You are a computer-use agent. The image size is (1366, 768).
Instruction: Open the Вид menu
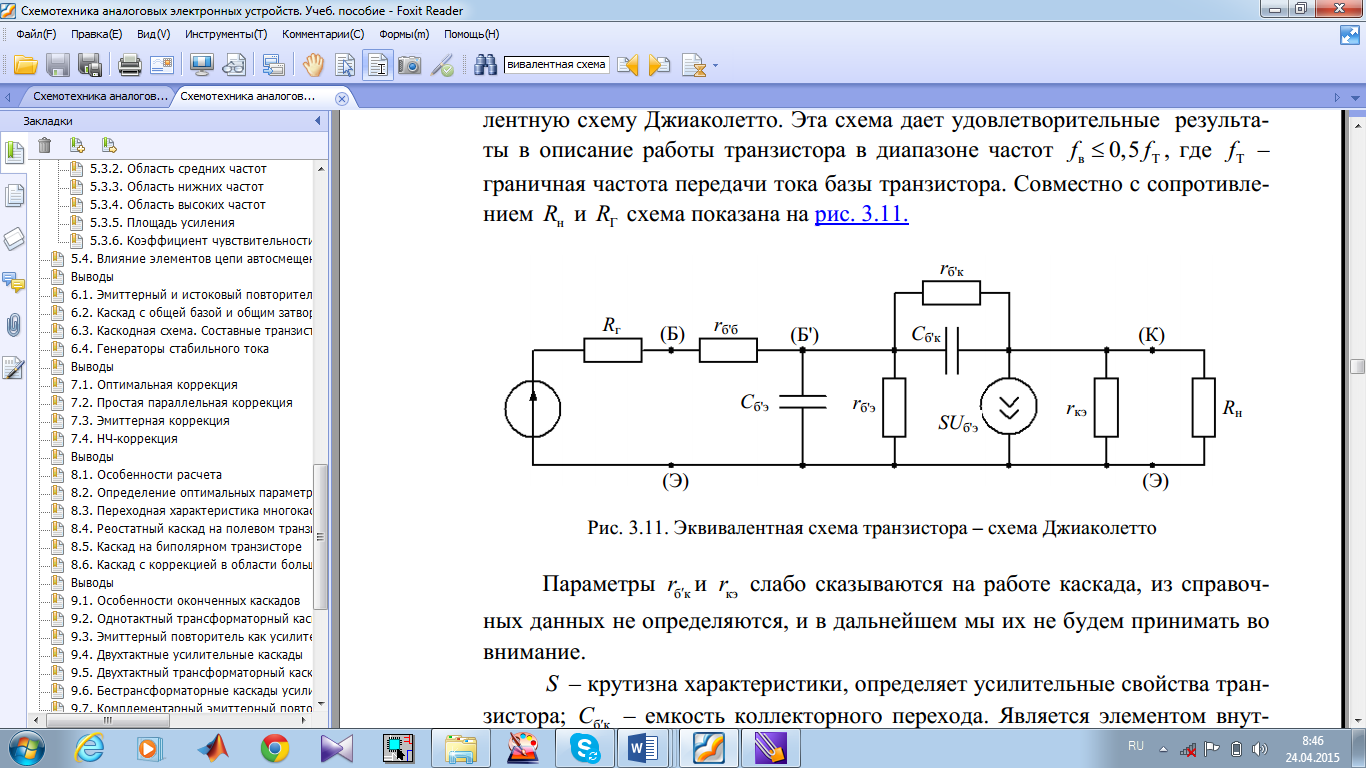coord(153,34)
